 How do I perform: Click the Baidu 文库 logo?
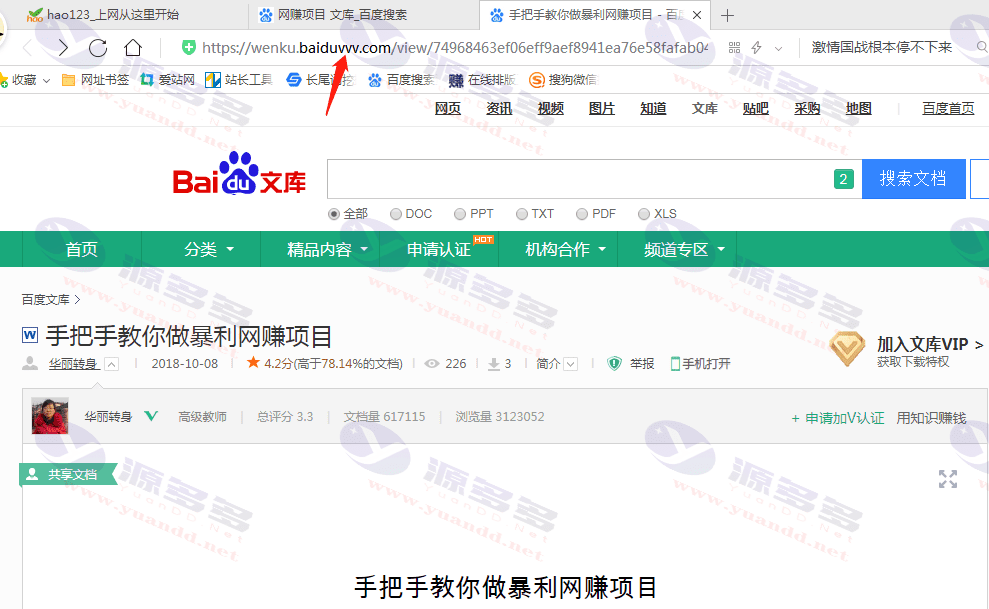(x=239, y=175)
